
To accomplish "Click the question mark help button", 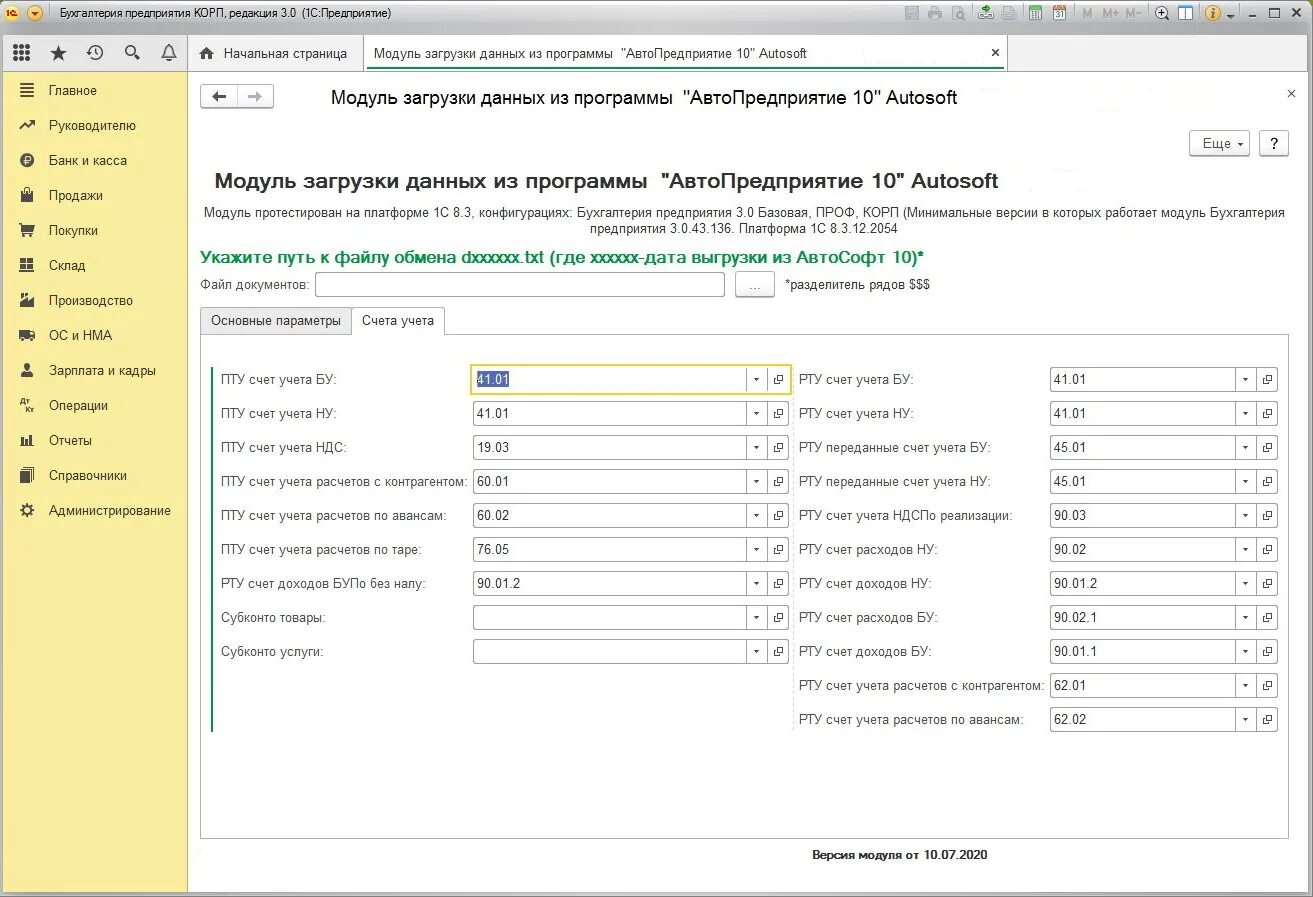I will coord(1273,144).
